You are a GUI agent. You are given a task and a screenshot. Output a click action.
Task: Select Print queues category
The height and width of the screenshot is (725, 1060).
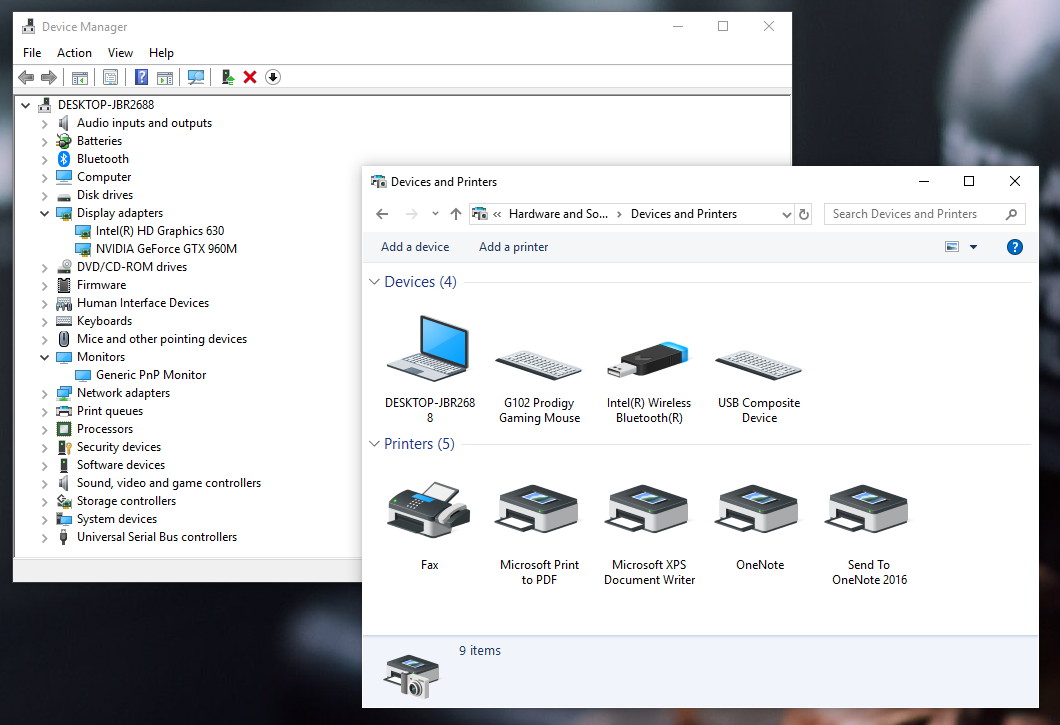point(110,411)
